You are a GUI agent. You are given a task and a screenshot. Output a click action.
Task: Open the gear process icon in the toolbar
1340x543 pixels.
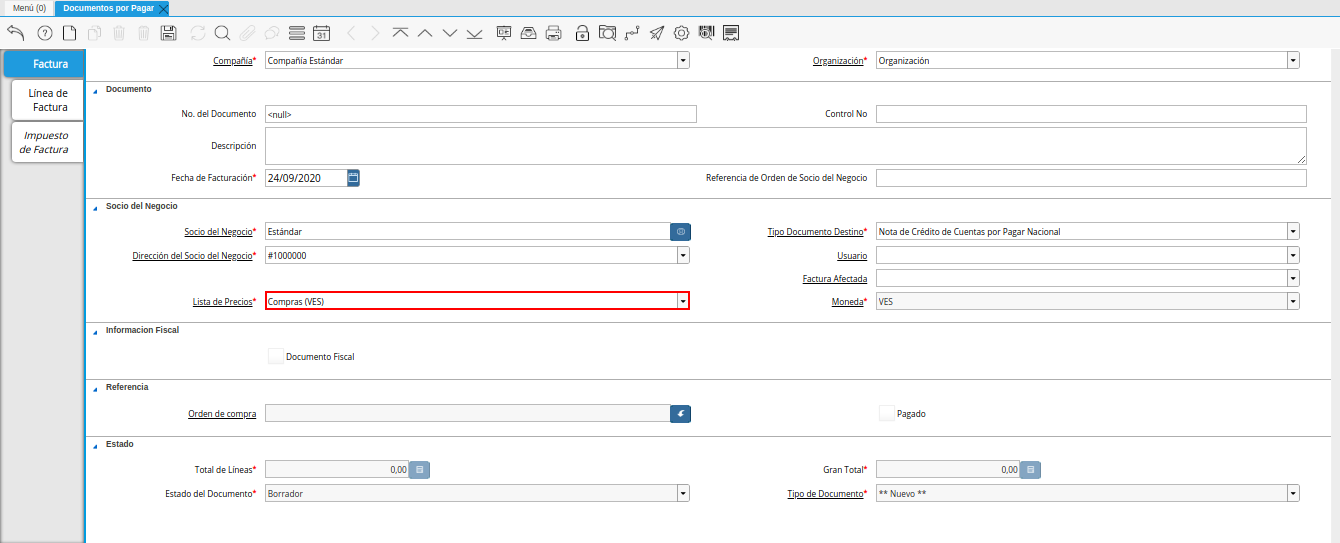pos(682,33)
